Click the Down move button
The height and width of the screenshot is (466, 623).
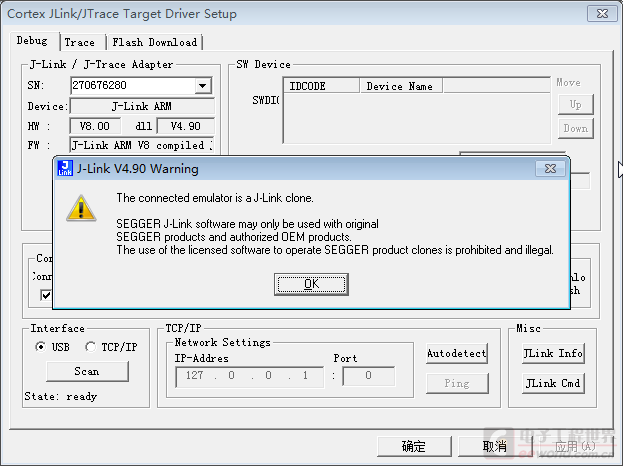click(576, 128)
